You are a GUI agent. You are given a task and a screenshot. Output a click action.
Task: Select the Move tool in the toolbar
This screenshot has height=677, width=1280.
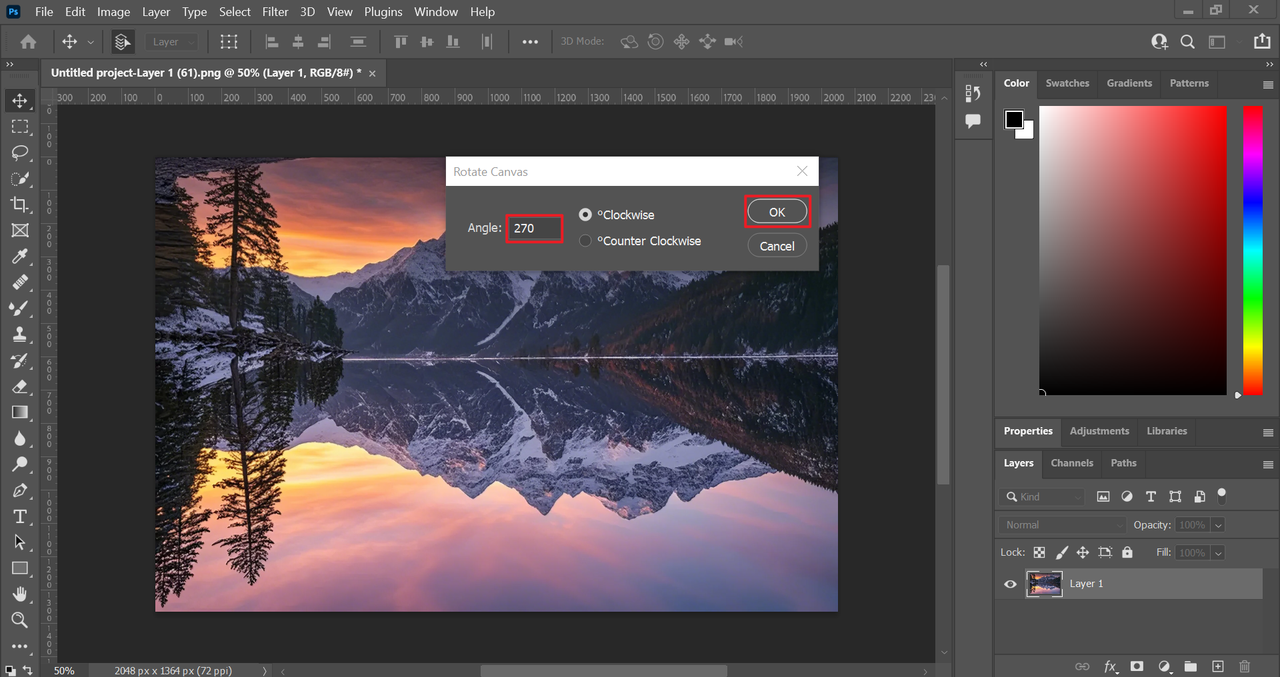tap(19, 101)
